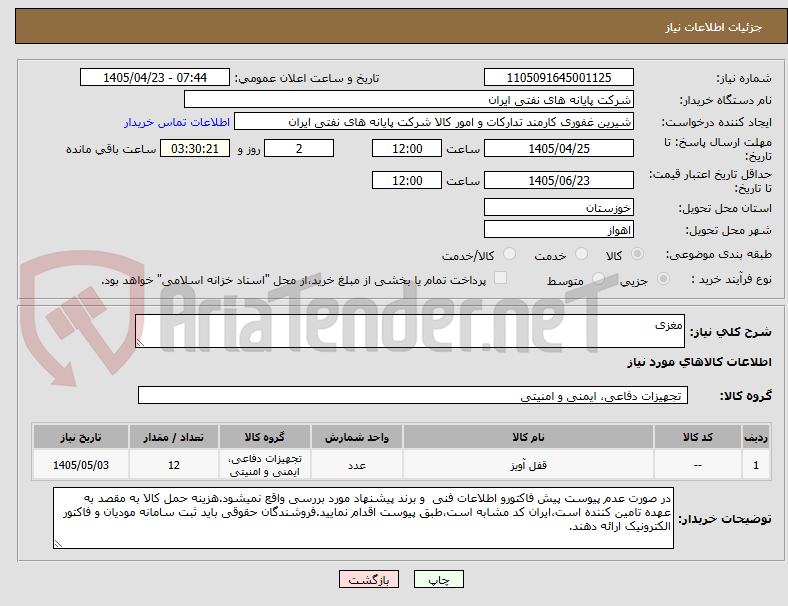
Task: Click the کد کالا column header
Action: [698, 437]
